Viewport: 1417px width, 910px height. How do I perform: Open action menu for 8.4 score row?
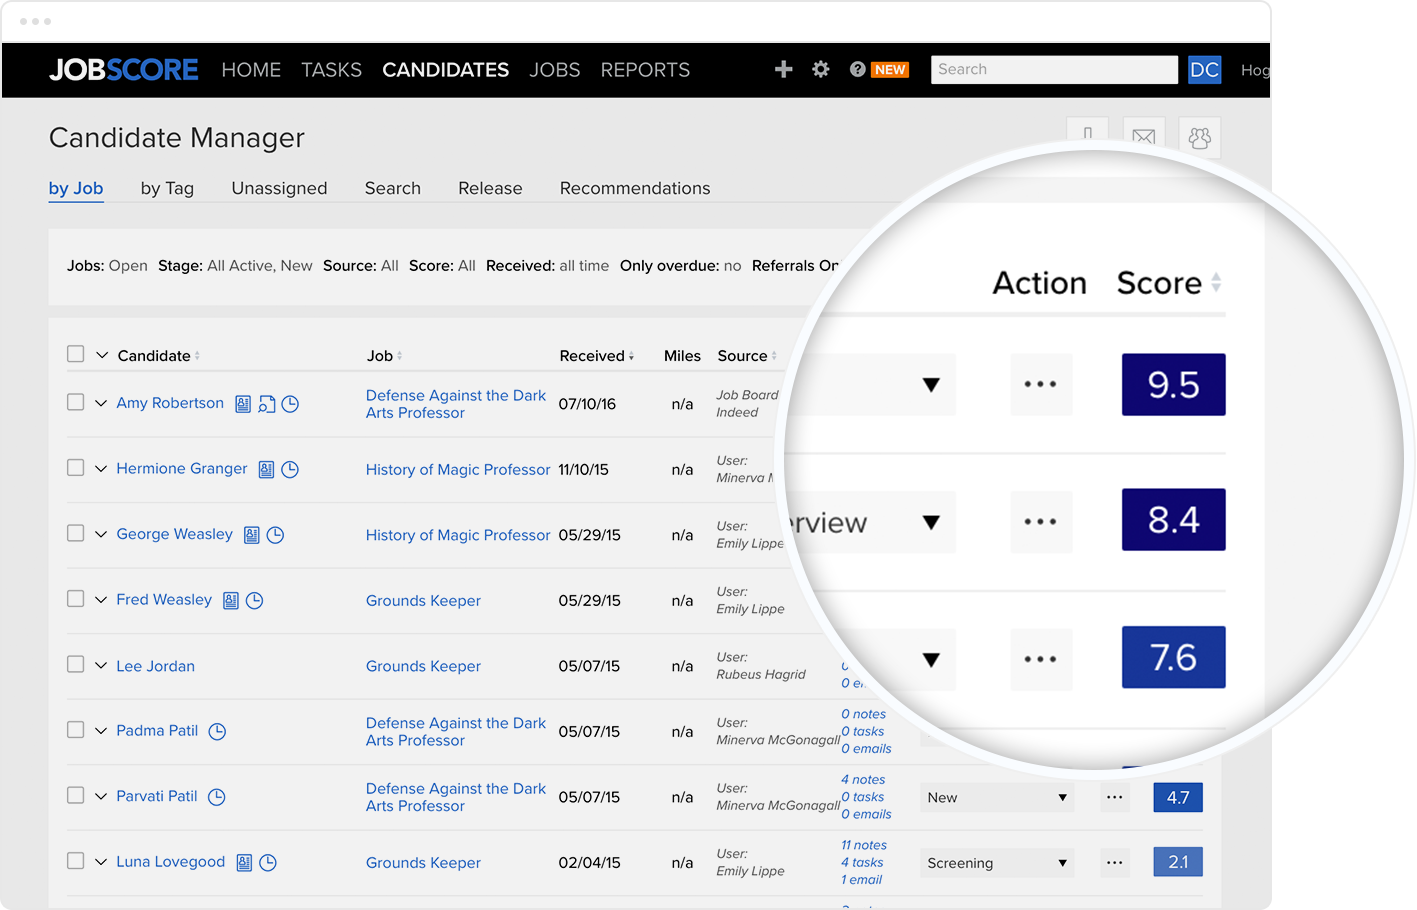[x=1041, y=521]
